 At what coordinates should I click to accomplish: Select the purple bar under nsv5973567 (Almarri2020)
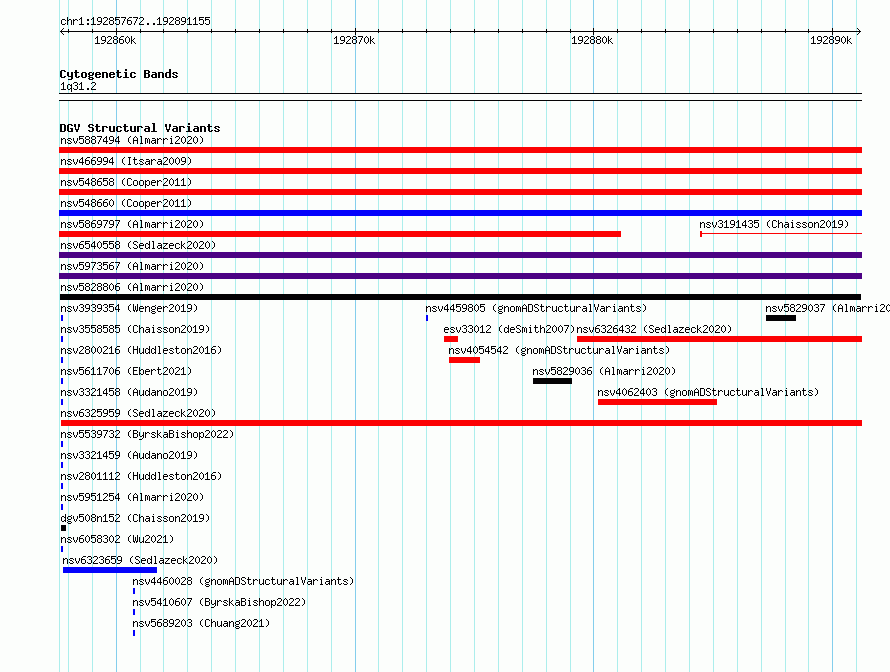[x=460, y=276]
